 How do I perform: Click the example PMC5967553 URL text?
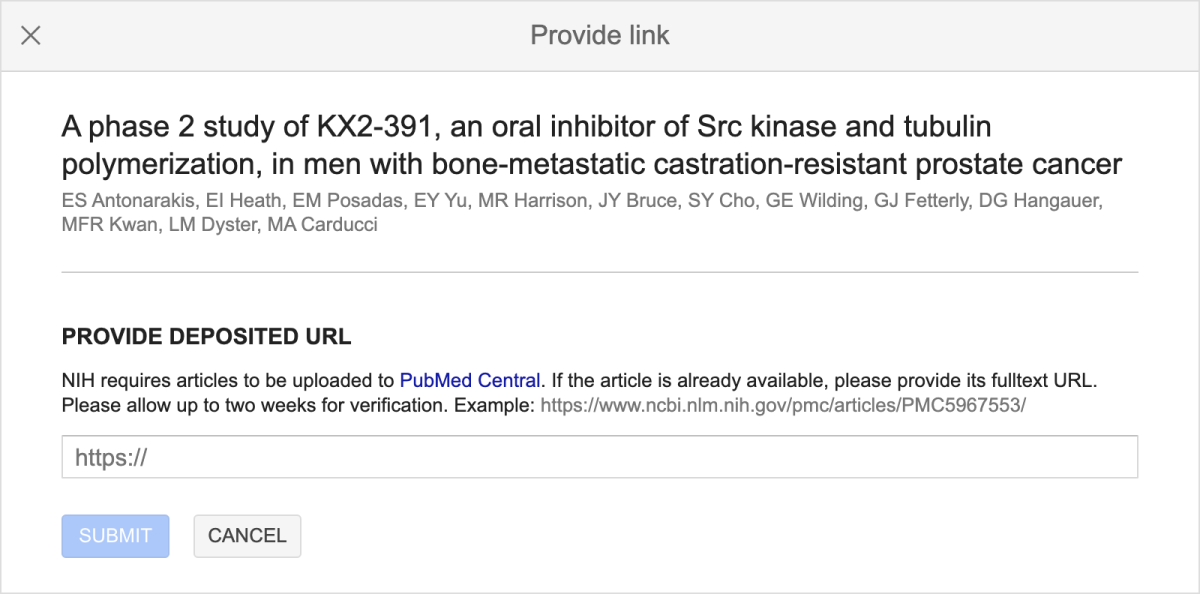pos(783,405)
